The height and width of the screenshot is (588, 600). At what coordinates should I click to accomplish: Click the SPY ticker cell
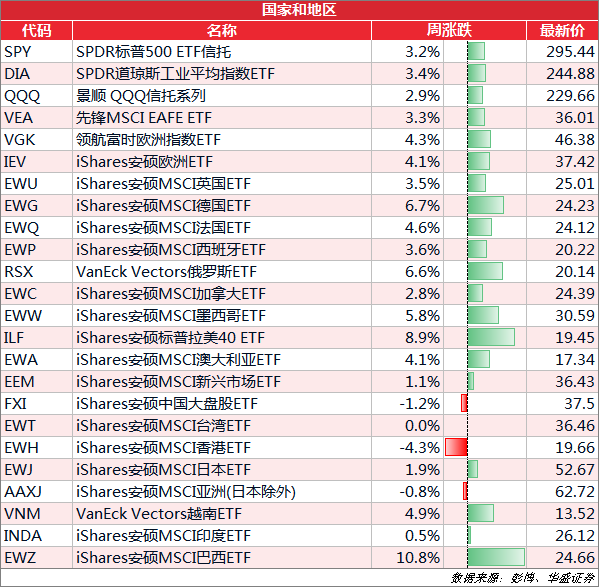point(36,51)
